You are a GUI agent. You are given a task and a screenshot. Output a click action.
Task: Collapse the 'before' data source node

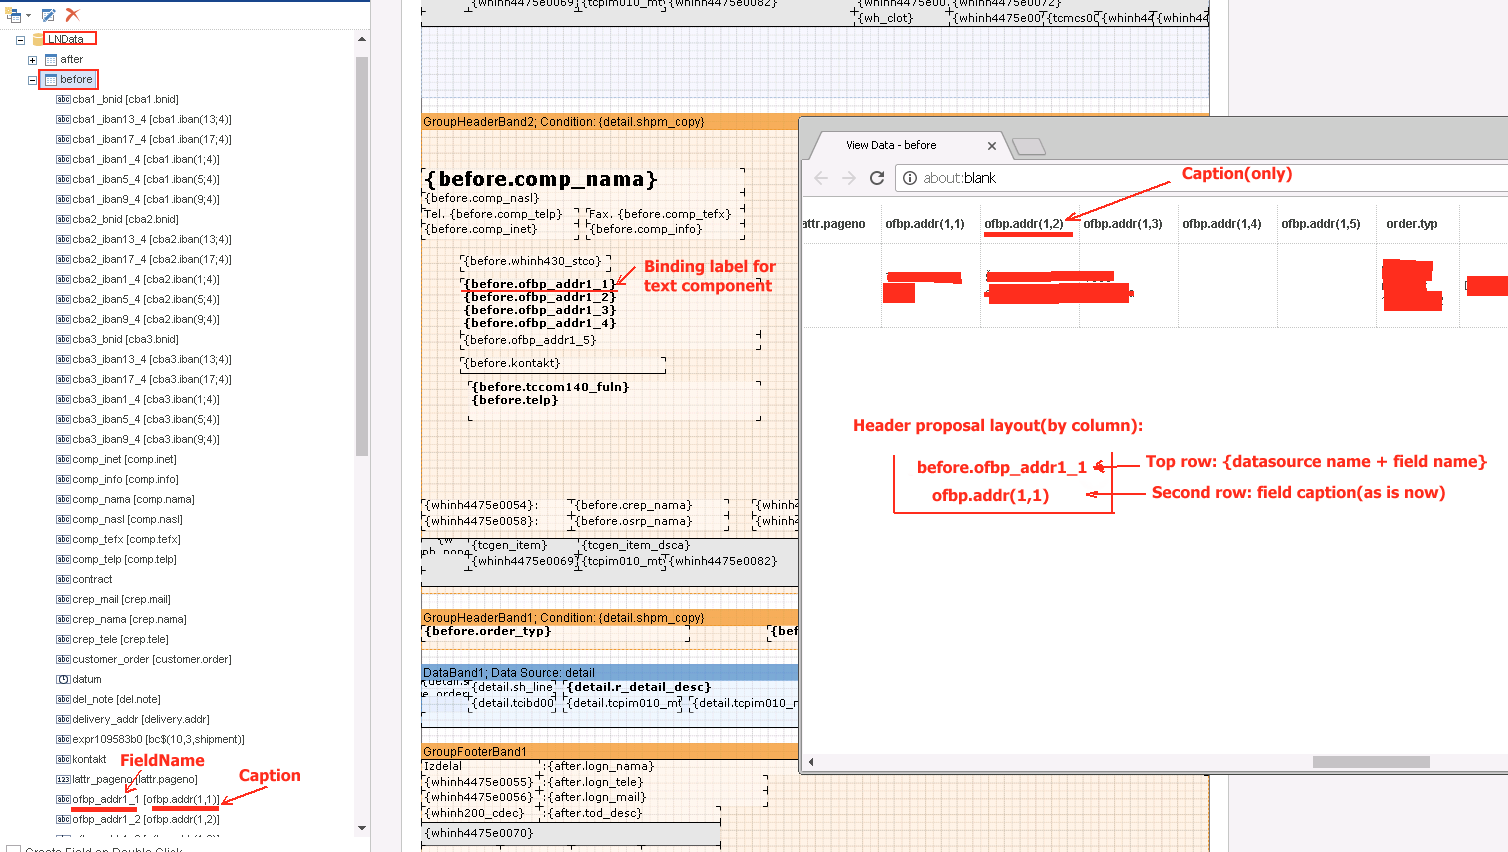click(x=32, y=80)
